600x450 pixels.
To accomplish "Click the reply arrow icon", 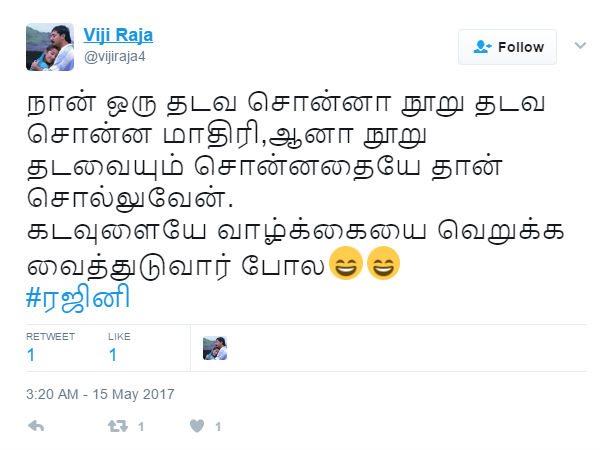I will pyautogui.click(x=36, y=426).
